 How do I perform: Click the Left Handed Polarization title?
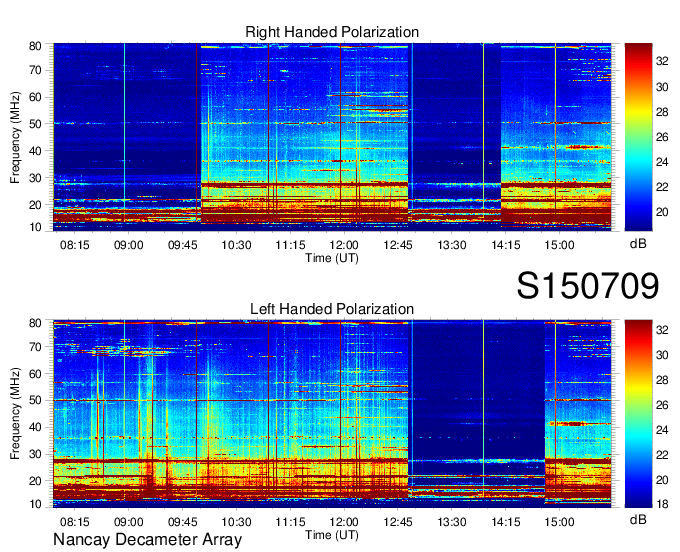(x=332, y=309)
